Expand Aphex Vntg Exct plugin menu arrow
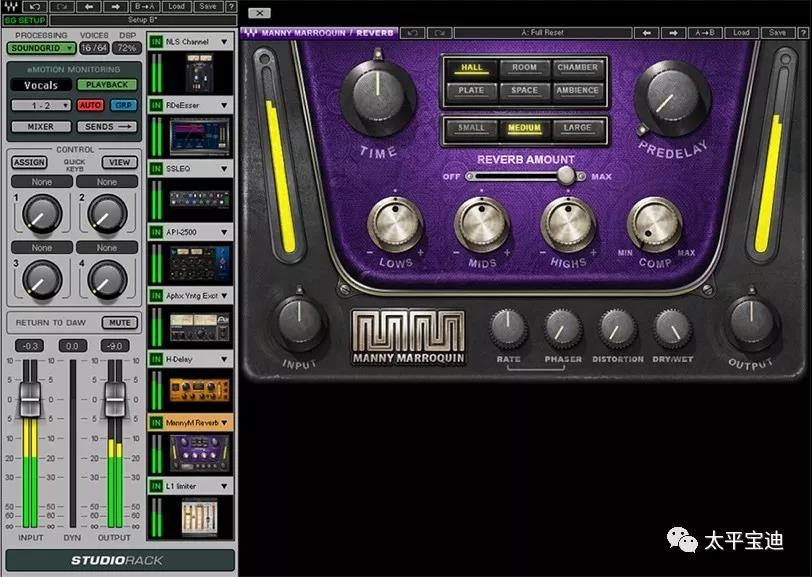The width and height of the screenshot is (812, 577). [x=224, y=295]
